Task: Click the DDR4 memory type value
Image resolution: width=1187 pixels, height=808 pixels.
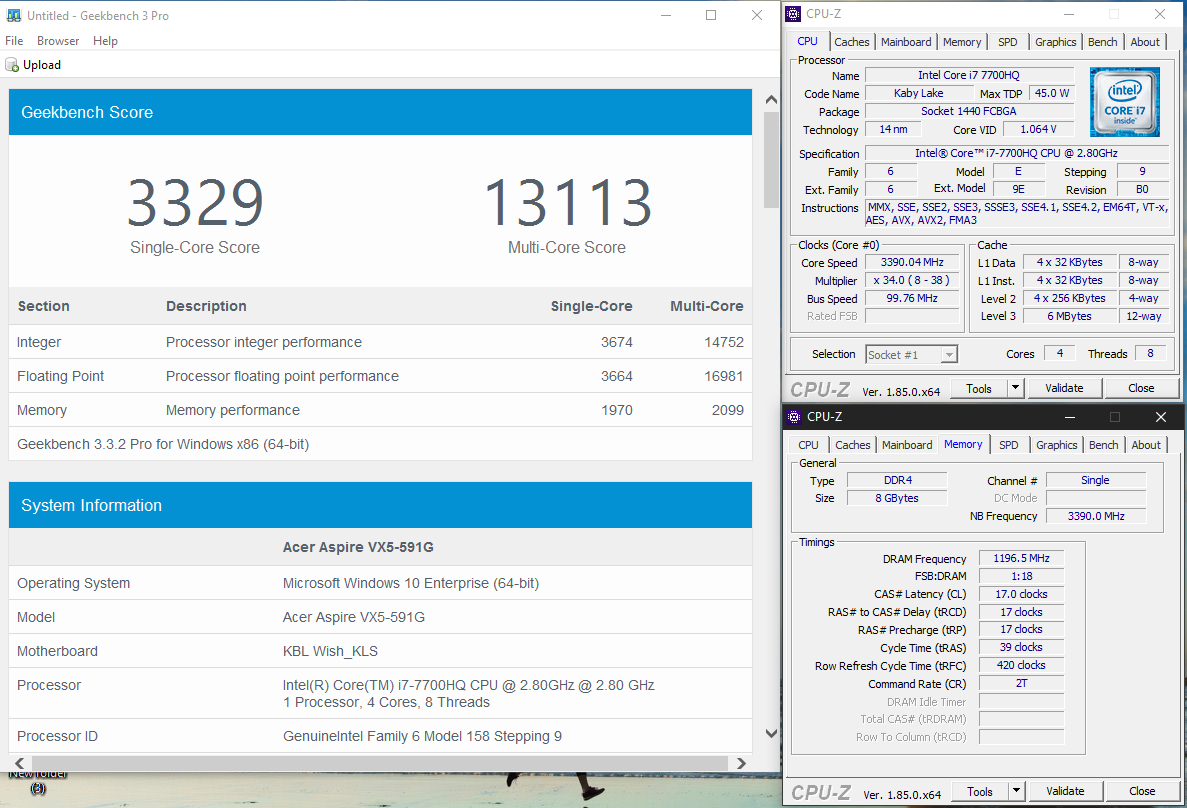Action: click(x=897, y=480)
